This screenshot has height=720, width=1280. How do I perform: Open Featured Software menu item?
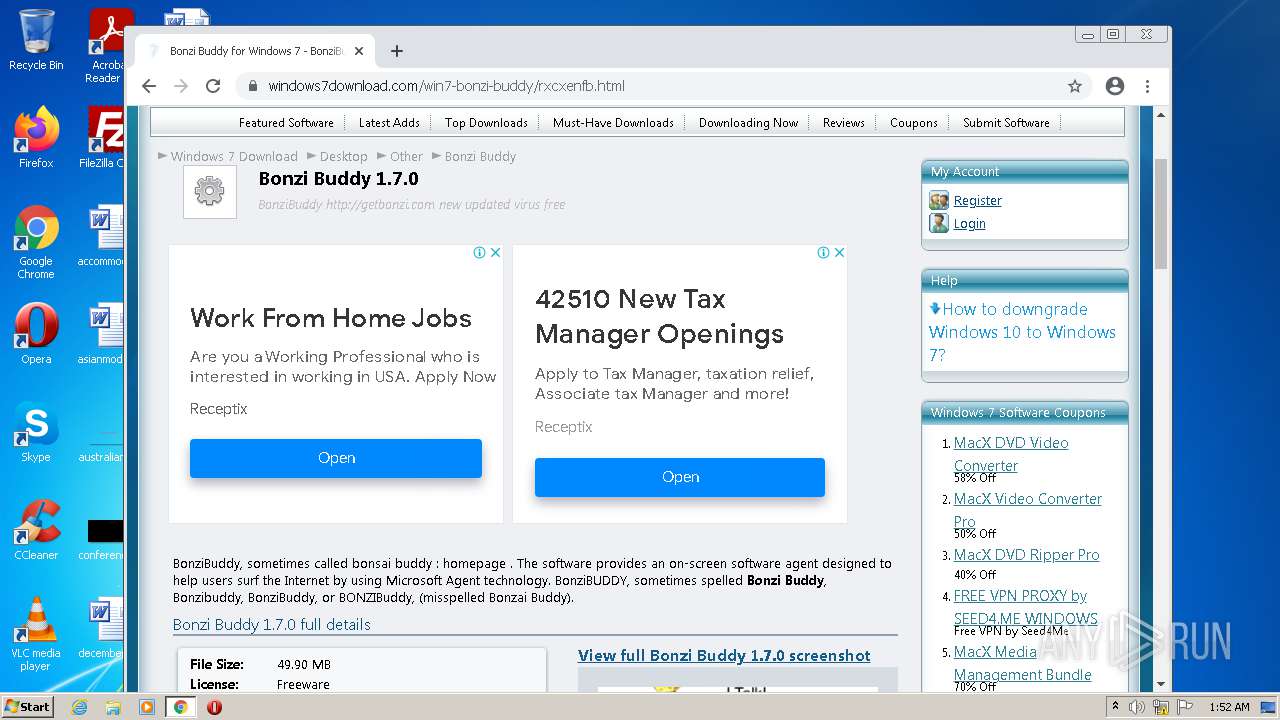point(286,123)
